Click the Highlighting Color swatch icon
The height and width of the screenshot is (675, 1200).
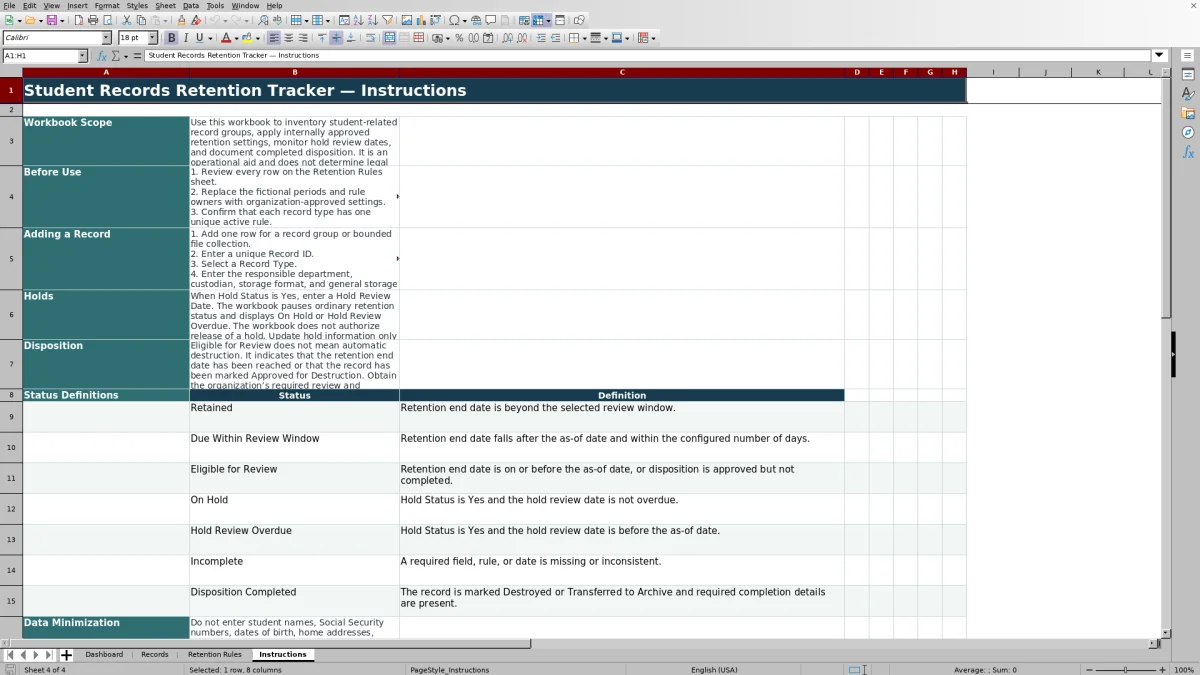[248, 38]
